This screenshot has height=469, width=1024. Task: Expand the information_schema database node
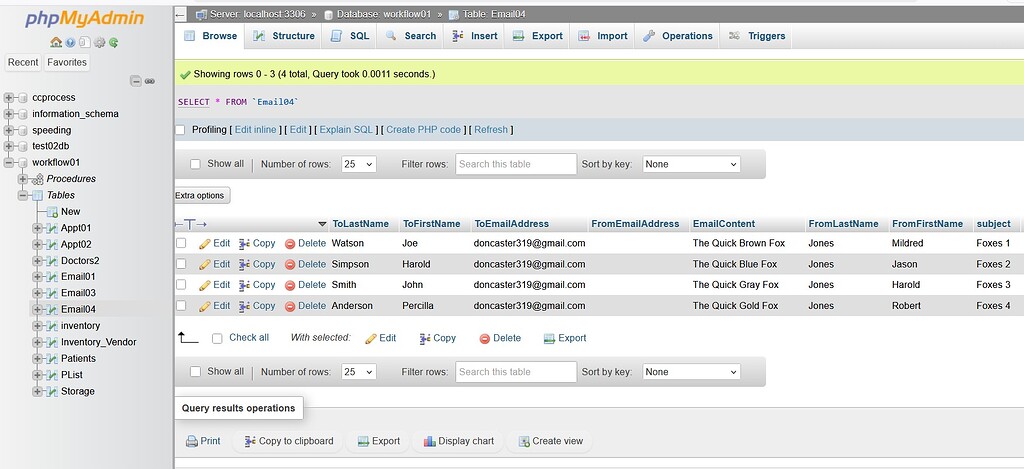pyautogui.click(x=8, y=114)
